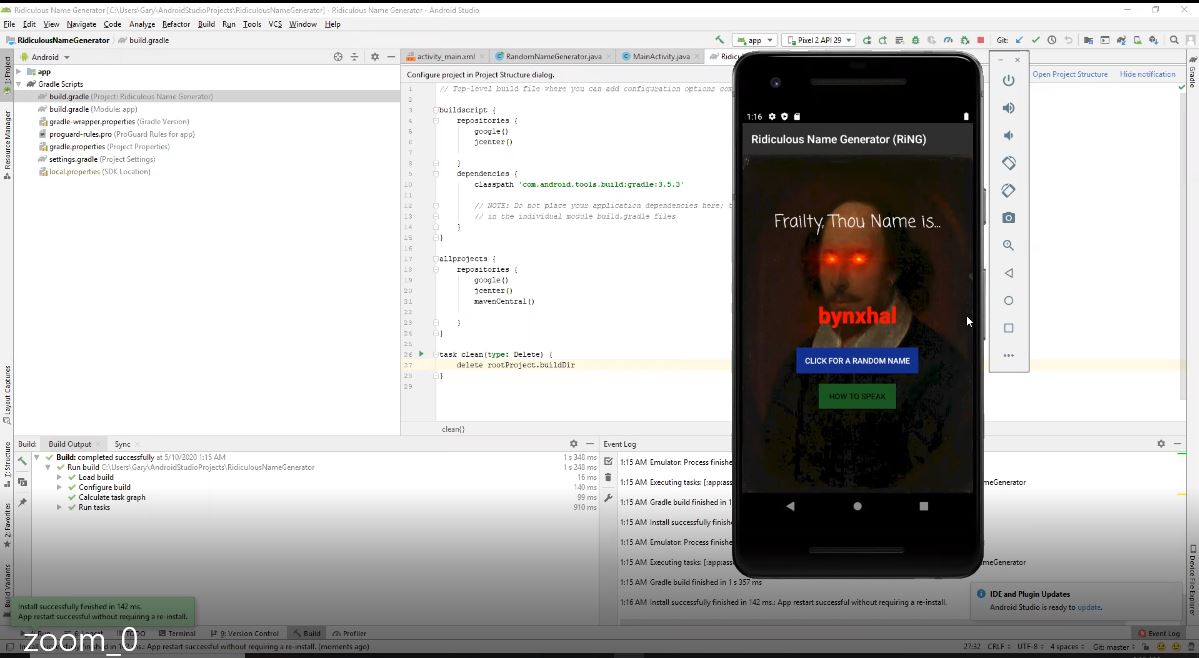Click Project panel settings gear icon
This screenshot has height=658, width=1199.
(x=375, y=57)
